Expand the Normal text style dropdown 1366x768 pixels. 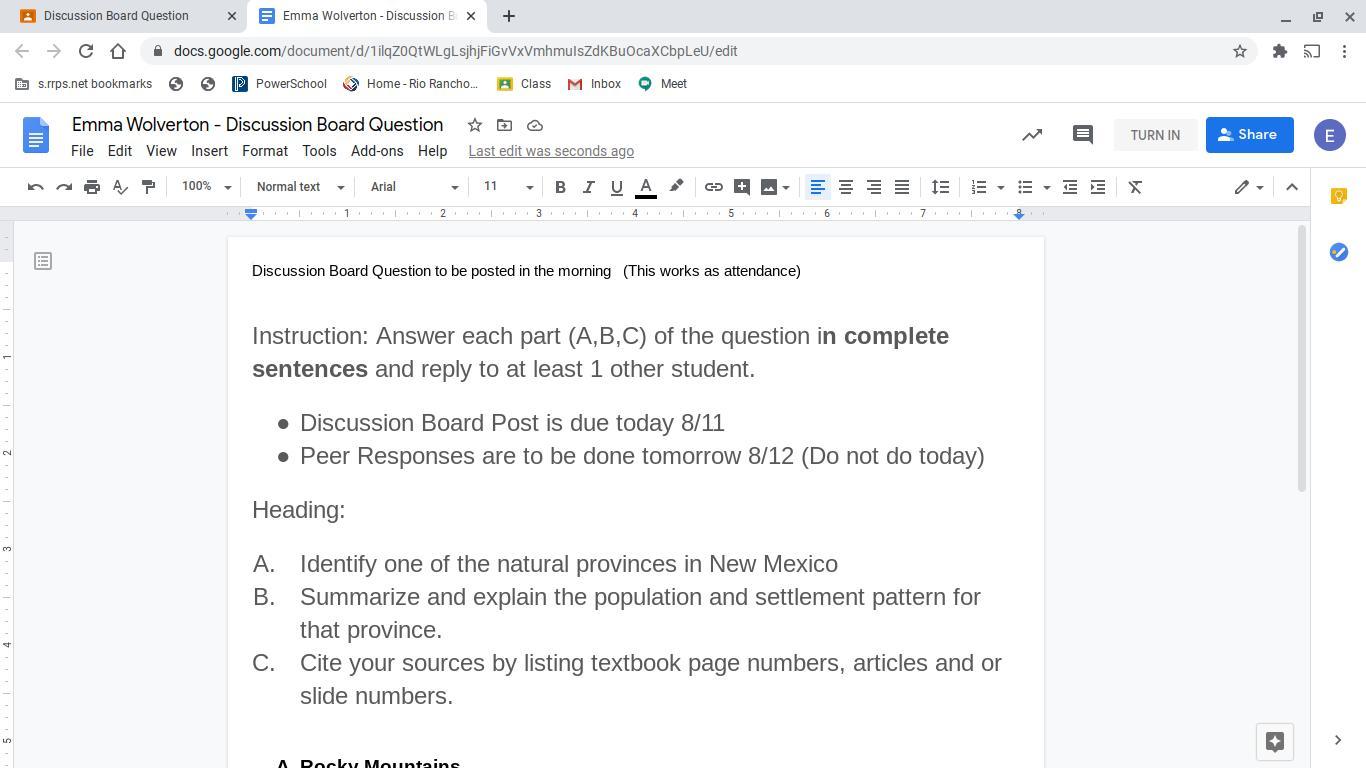[300, 187]
